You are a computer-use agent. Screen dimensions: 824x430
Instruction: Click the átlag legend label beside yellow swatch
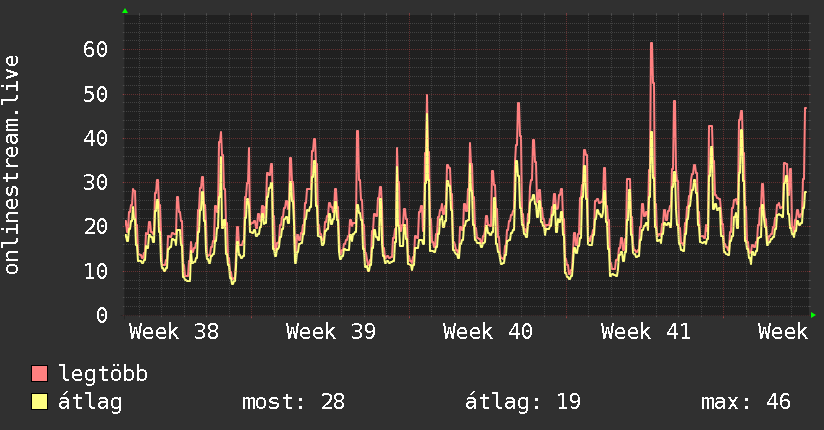pyautogui.click(x=90, y=402)
